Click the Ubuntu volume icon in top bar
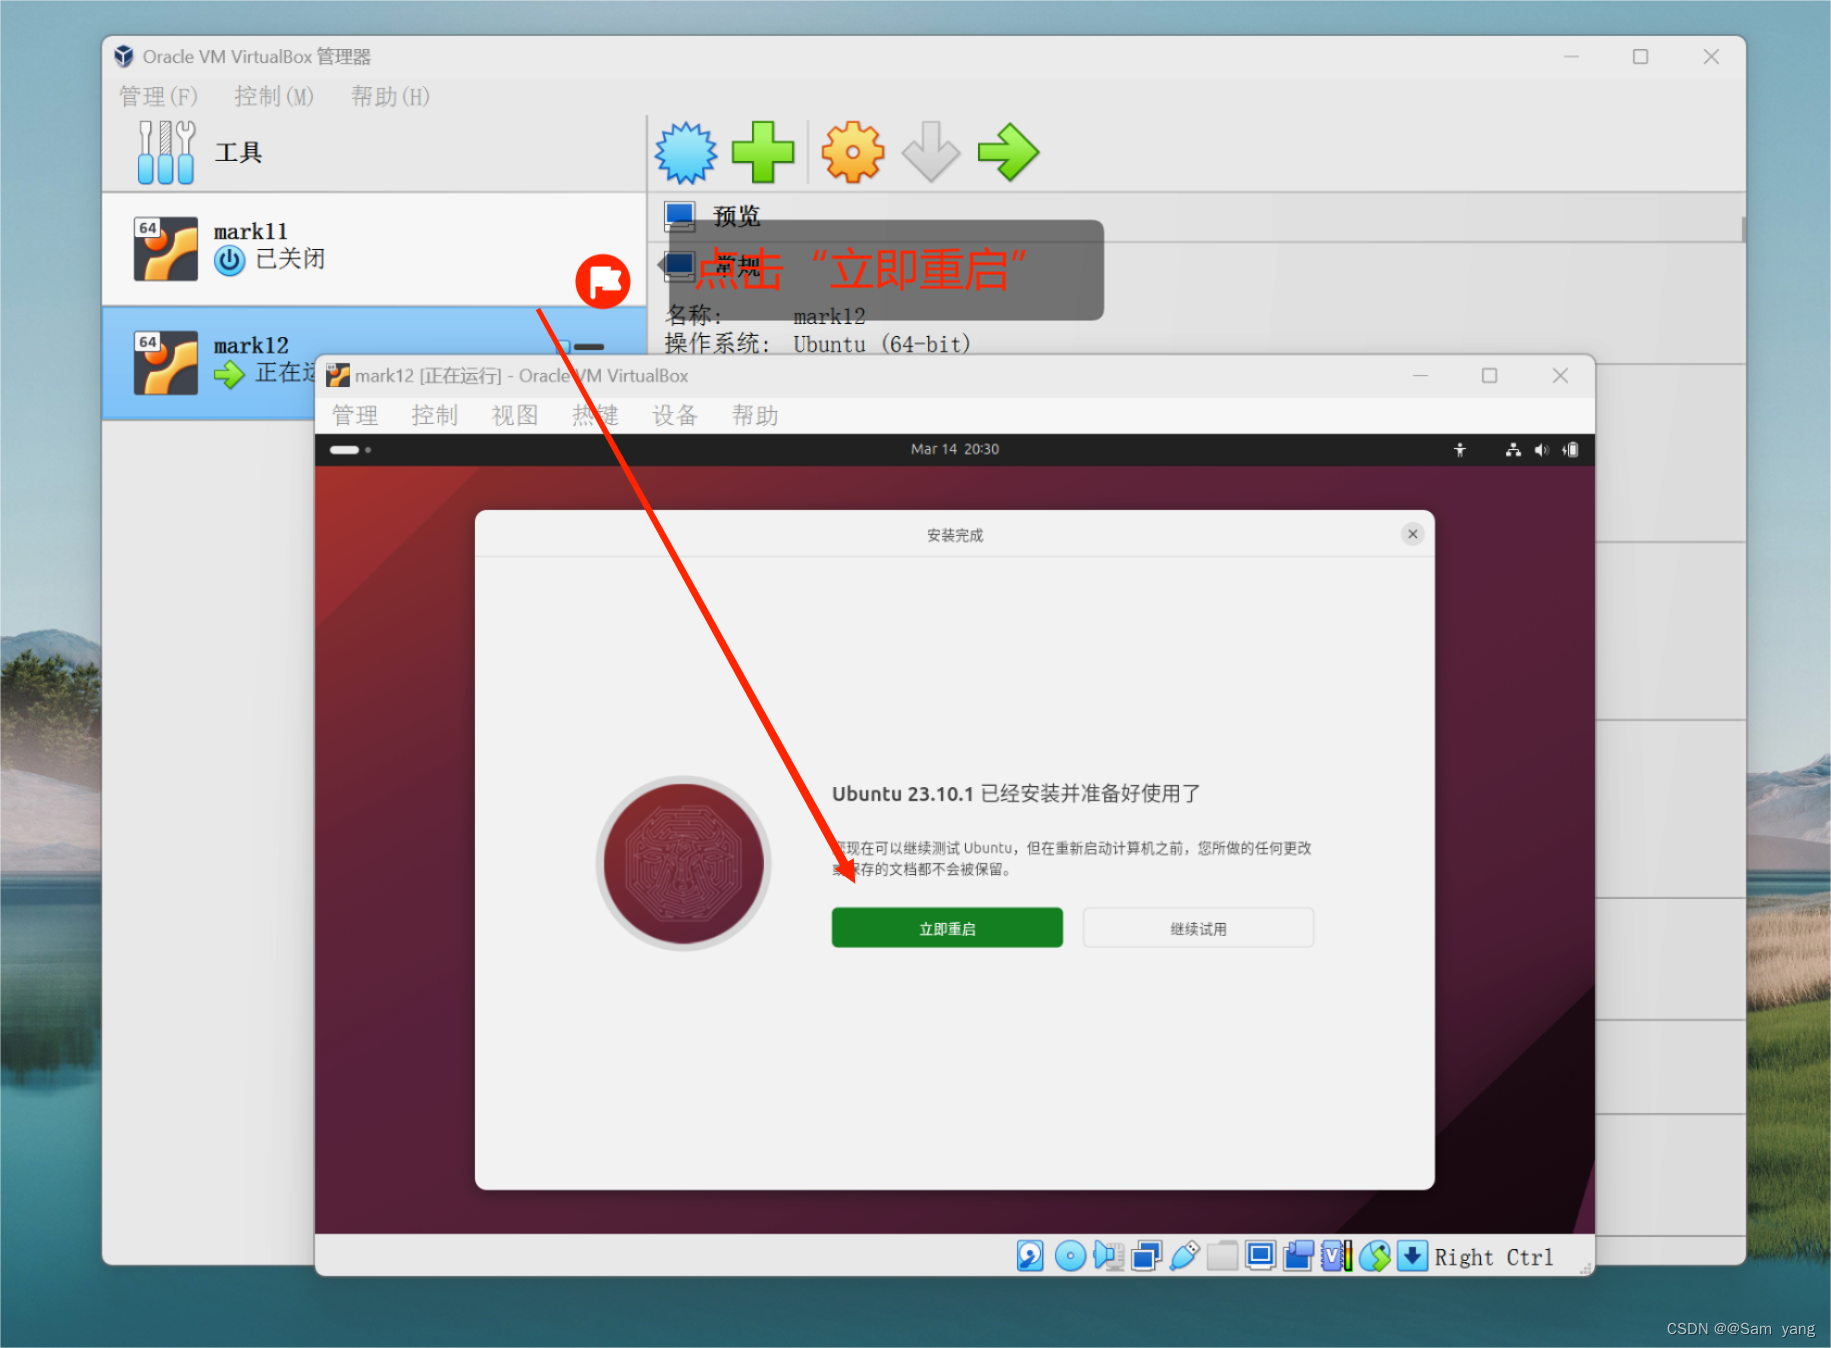 pos(1541,449)
